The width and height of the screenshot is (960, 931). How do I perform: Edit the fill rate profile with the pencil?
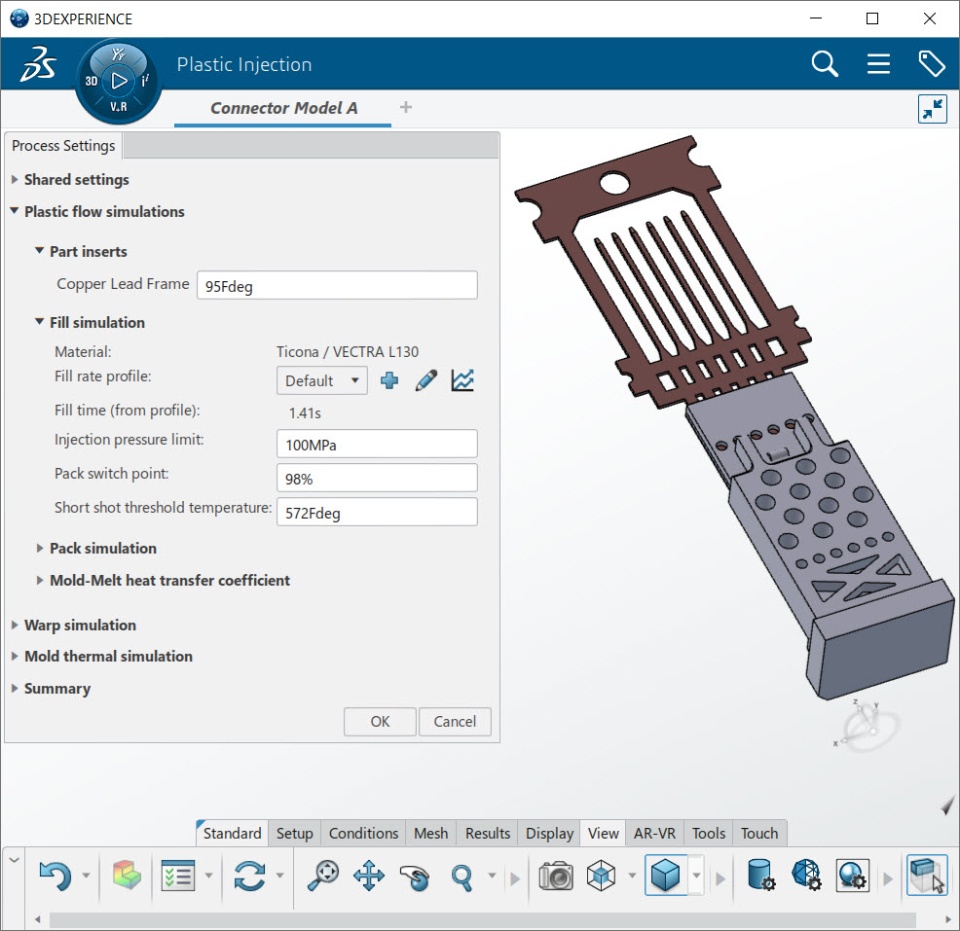[x=426, y=380]
